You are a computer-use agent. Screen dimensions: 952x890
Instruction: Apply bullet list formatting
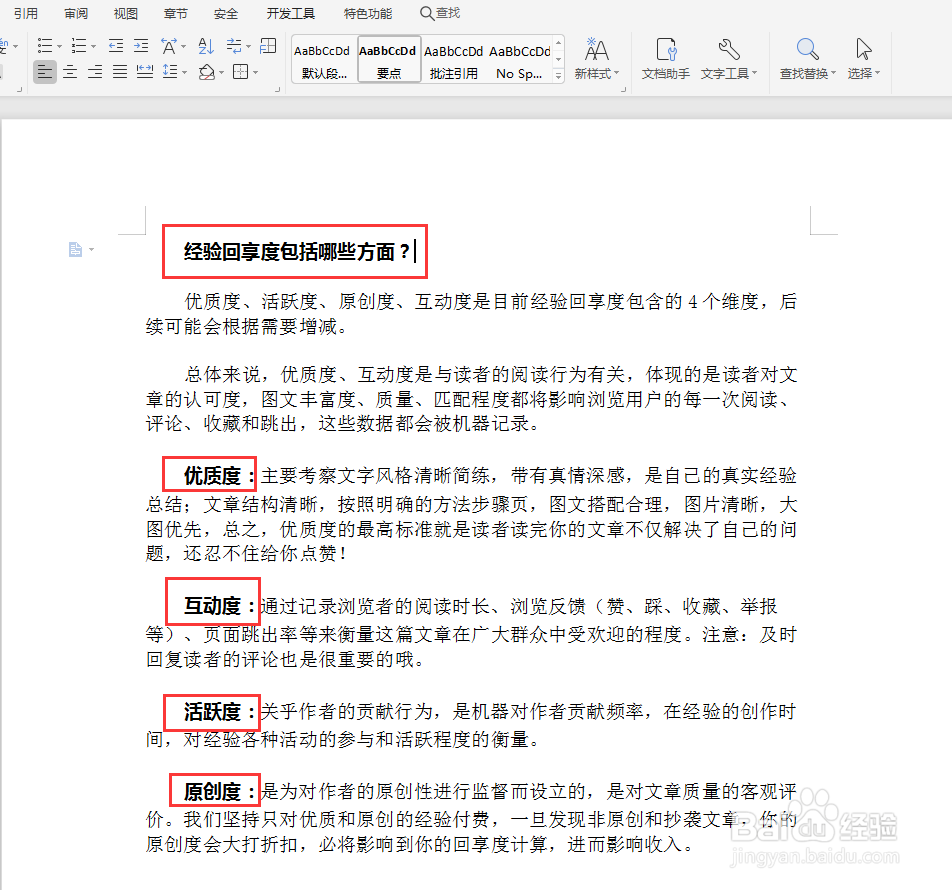click(x=45, y=46)
